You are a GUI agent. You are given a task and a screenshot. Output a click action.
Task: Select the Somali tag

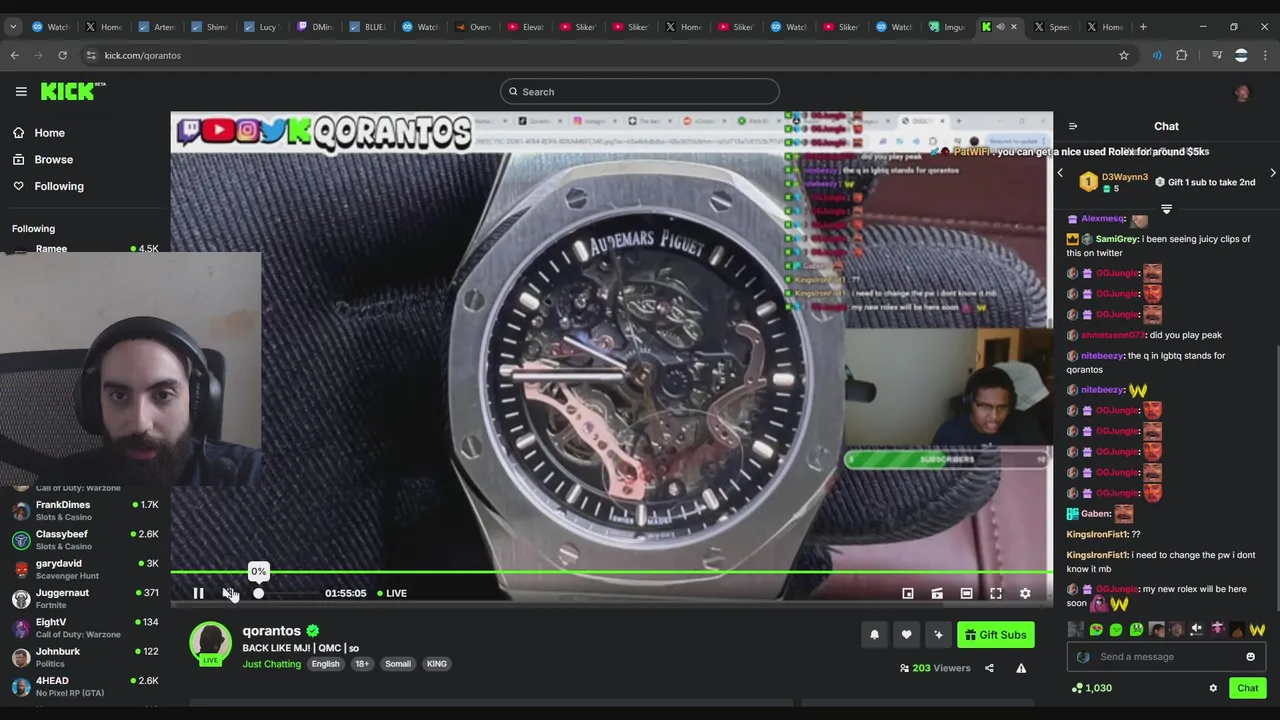tap(398, 664)
